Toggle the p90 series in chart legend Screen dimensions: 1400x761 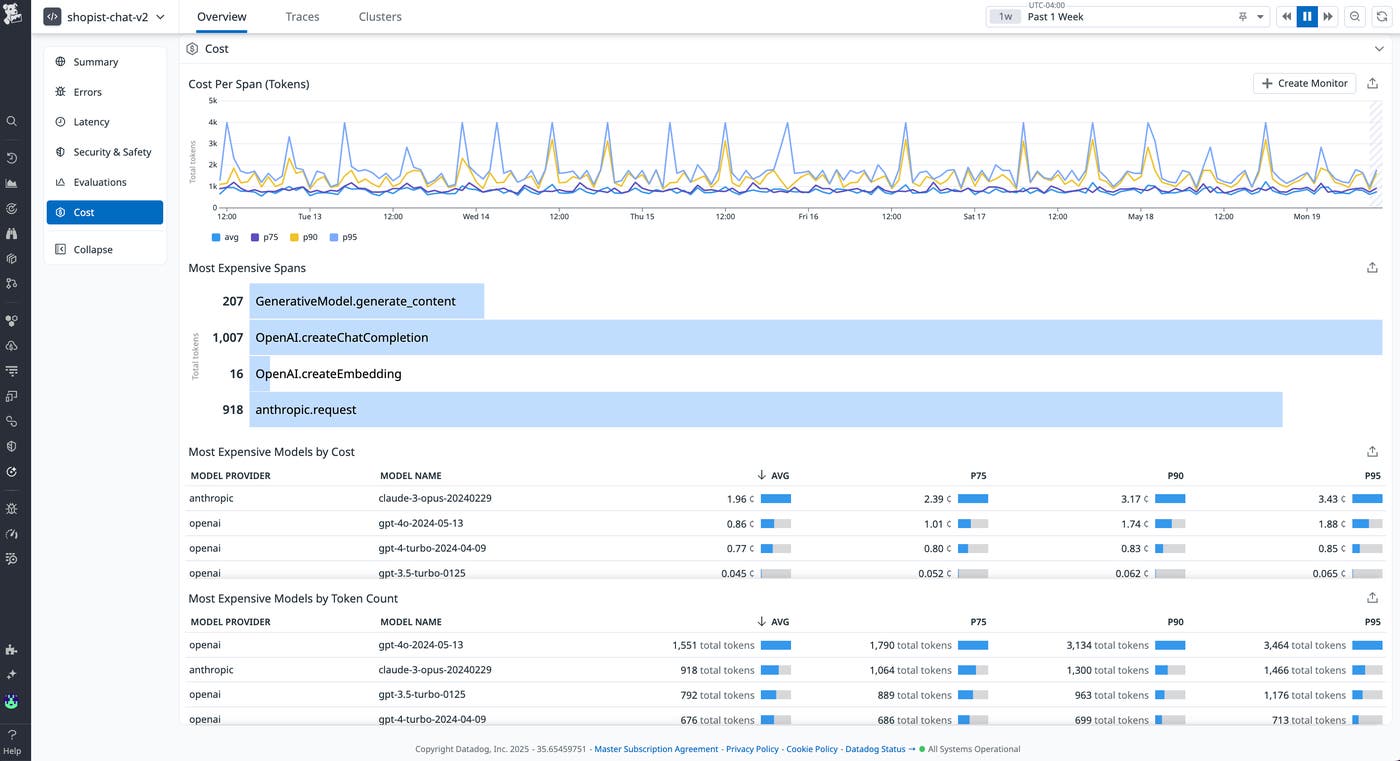click(x=308, y=237)
